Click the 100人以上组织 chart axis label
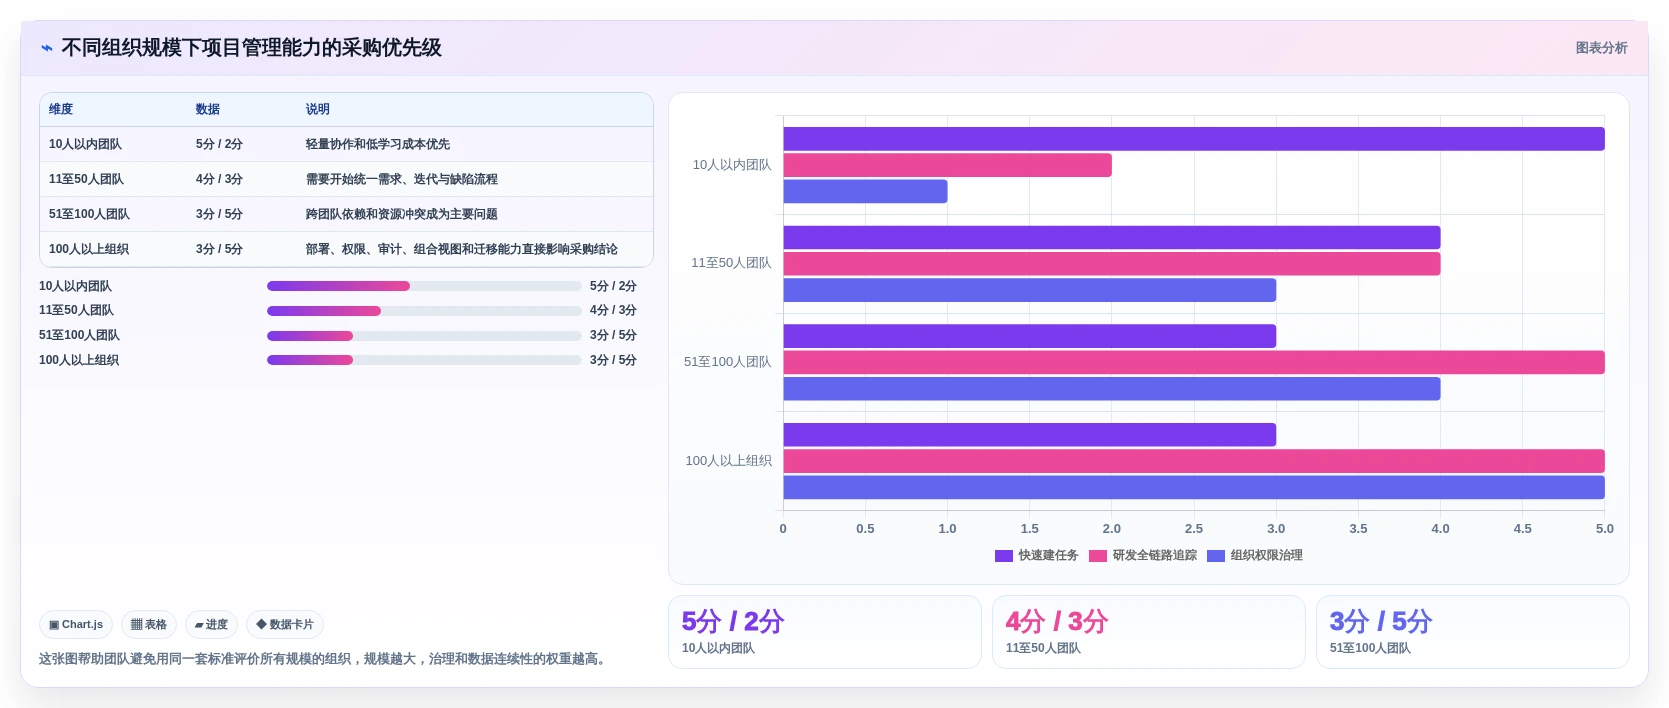The width and height of the screenshot is (1669, 708). tap(728, 461)
